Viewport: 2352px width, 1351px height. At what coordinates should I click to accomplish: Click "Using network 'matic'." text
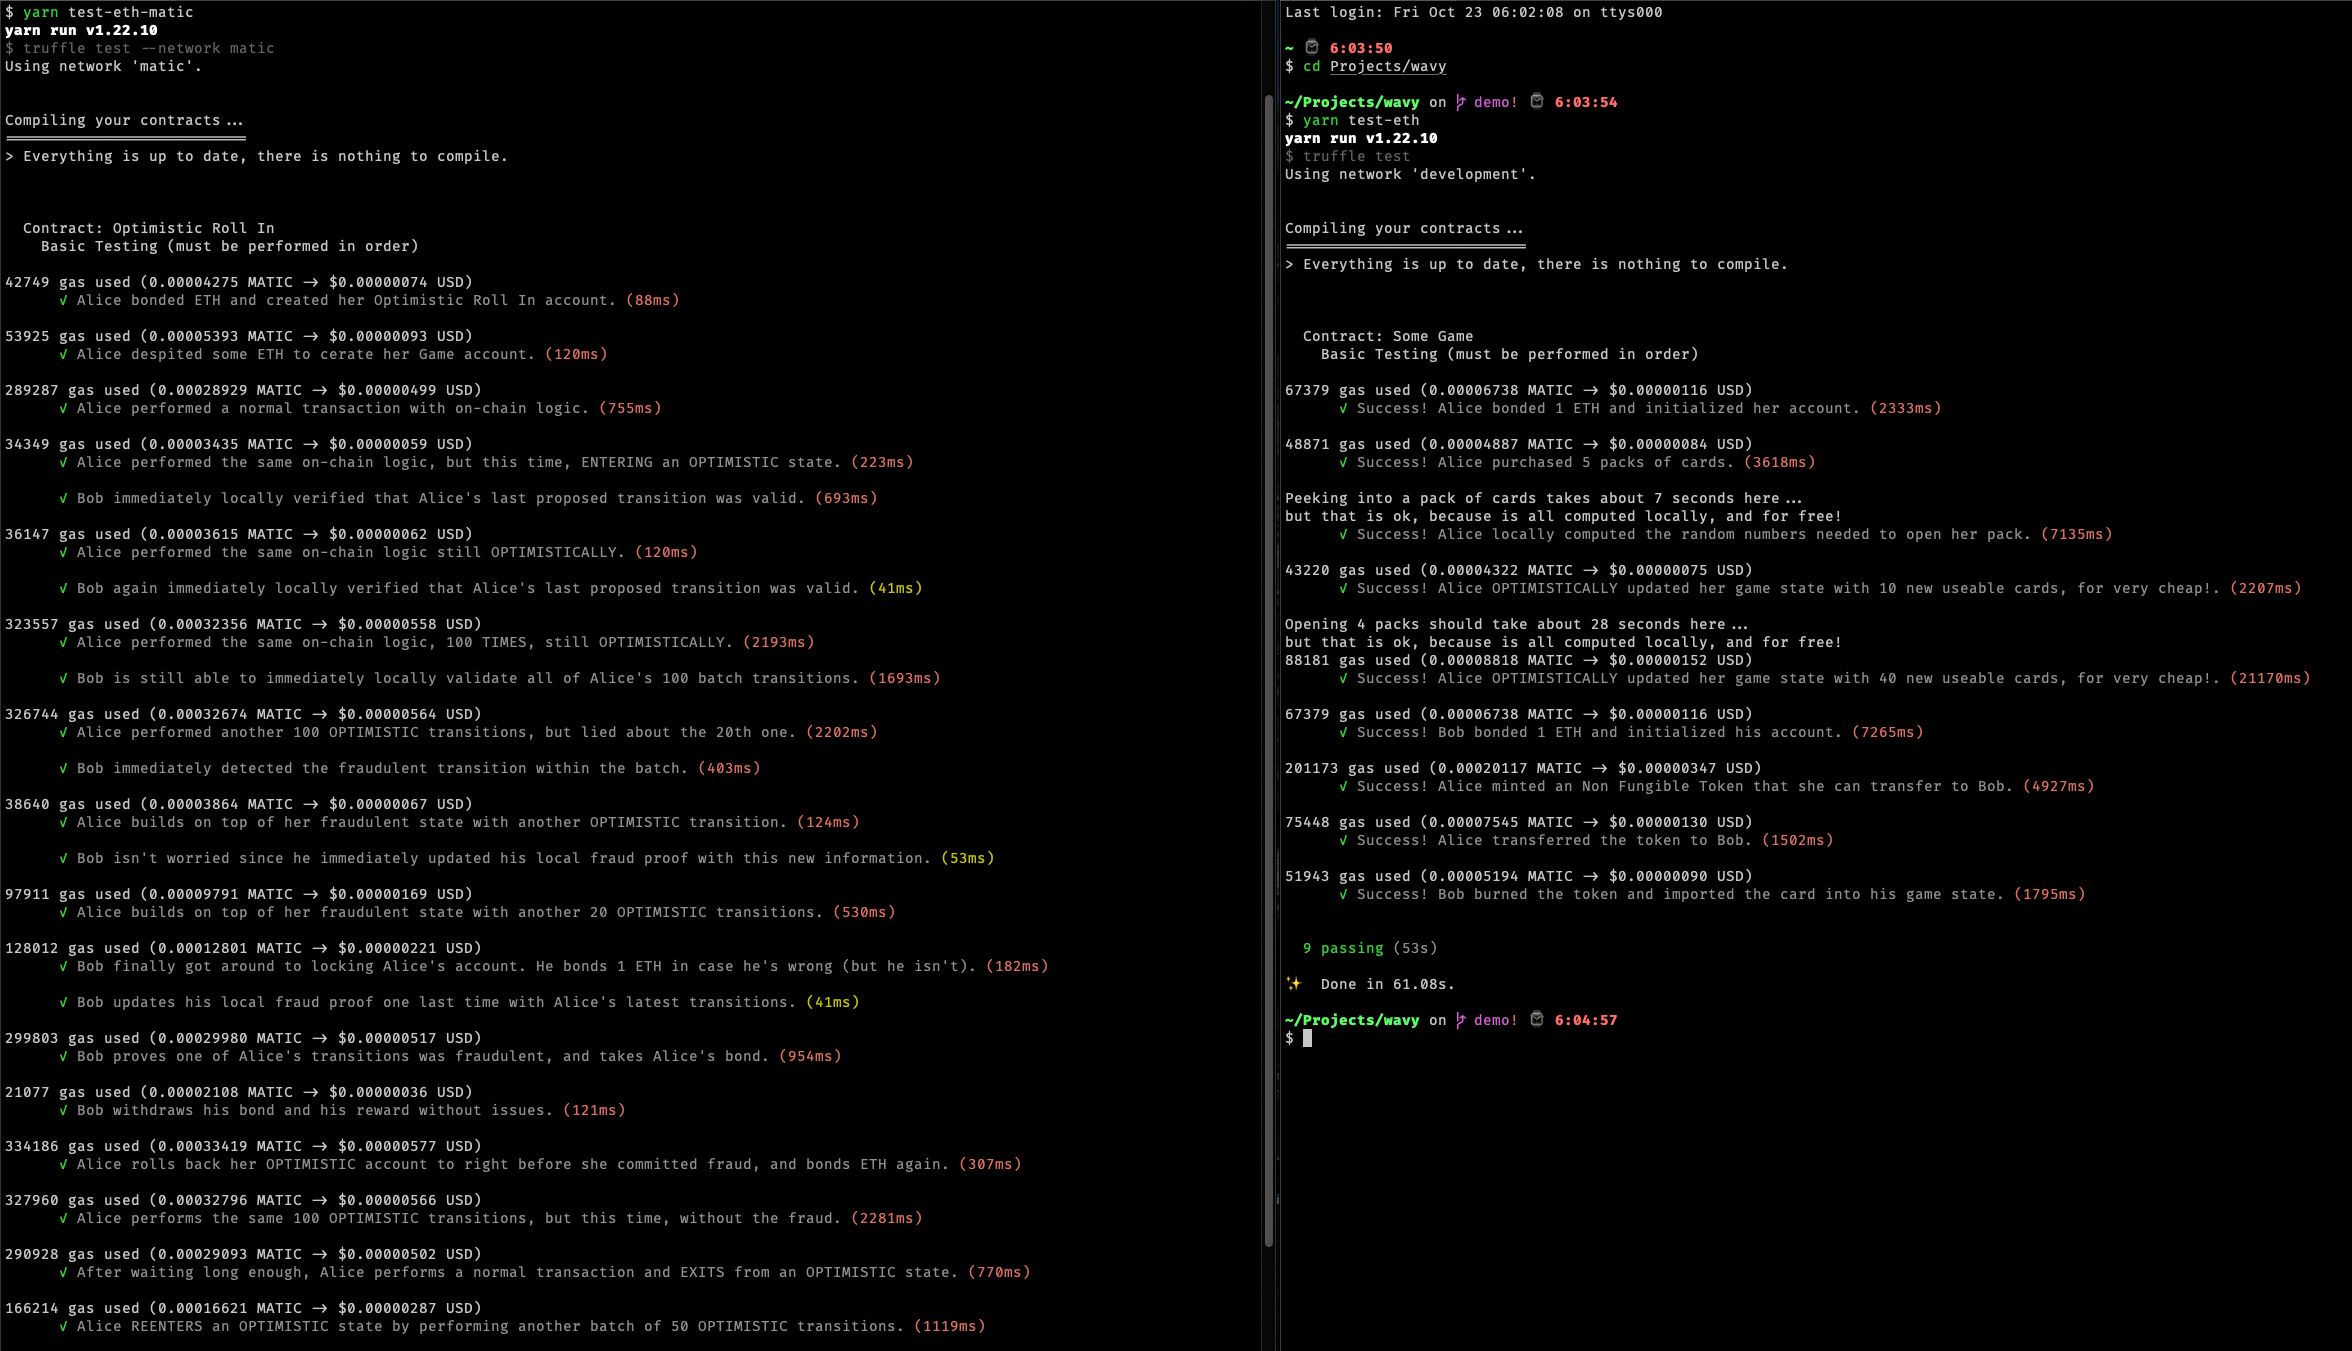point(104,66)
